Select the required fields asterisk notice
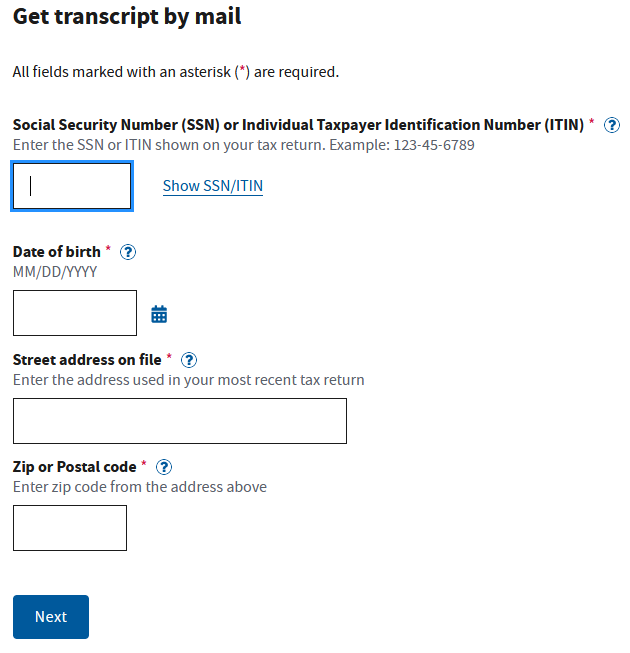 [x=176, y=72]
